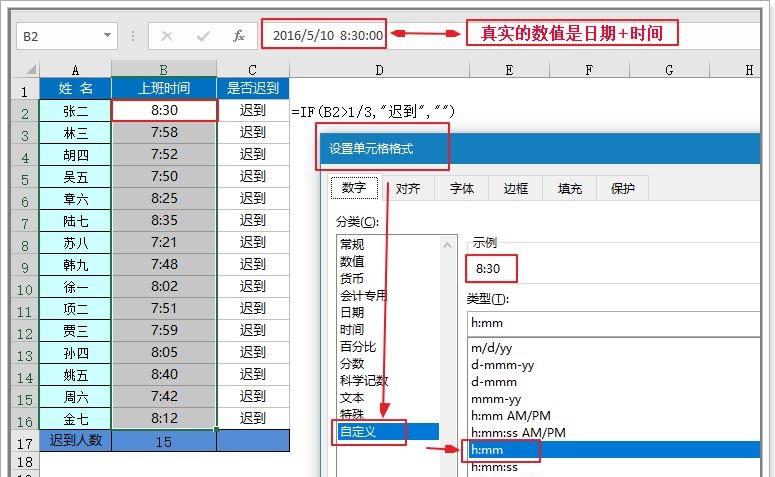The height and width of the screenshot is (477, 775).
Task: Click the 是否迟到 header cell
Action: pyautogui.click(x=253, y=88)
